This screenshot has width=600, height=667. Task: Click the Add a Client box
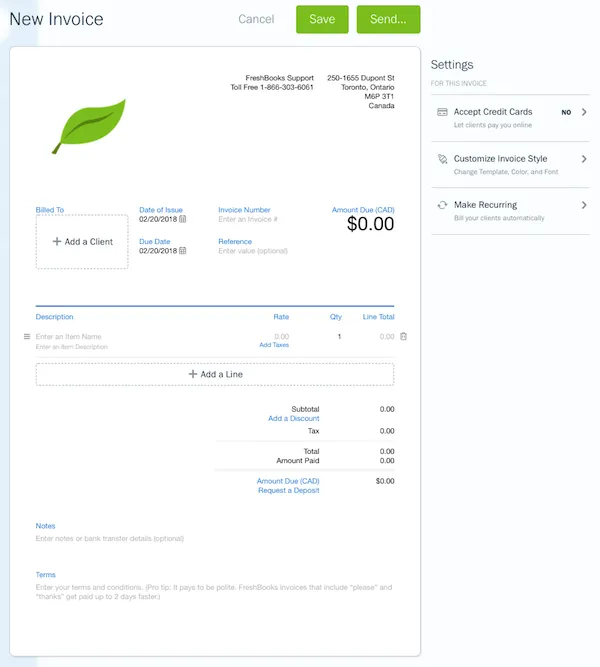pyautogui.click(x=82, y=242)
